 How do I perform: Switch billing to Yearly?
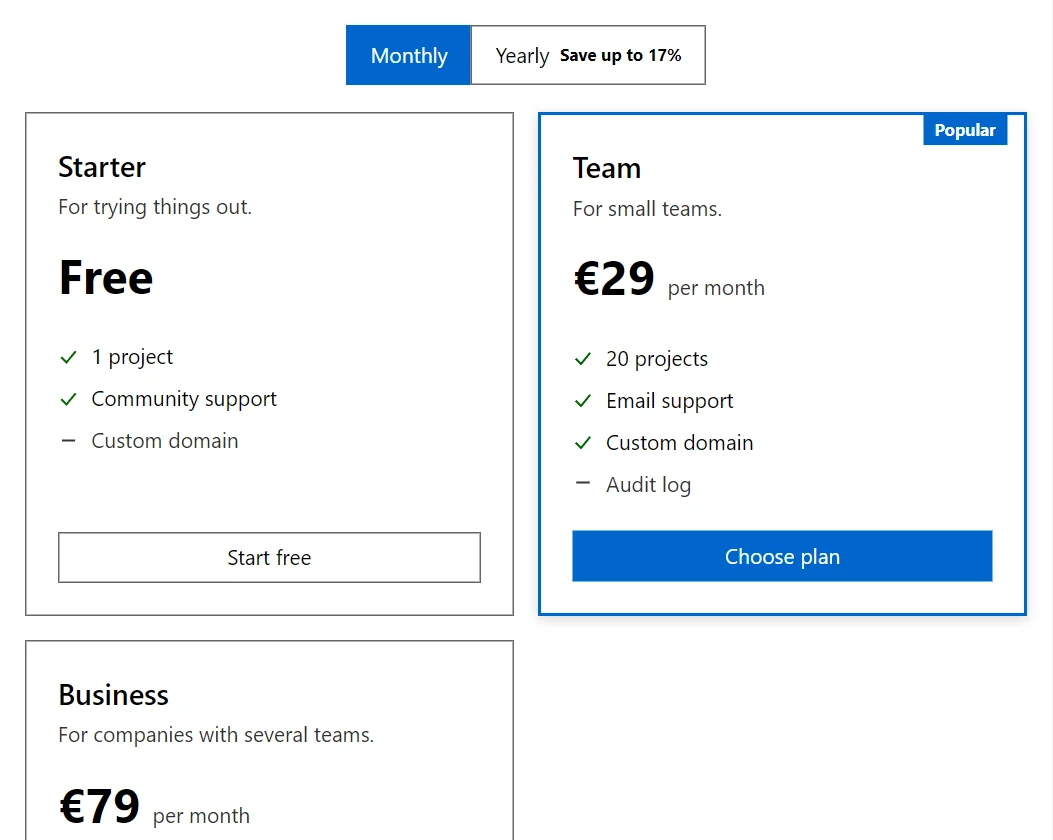(588, 55)
